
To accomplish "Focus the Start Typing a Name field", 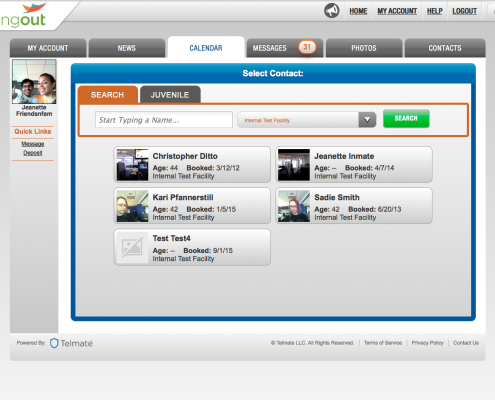I will click(x=164, y=120).
